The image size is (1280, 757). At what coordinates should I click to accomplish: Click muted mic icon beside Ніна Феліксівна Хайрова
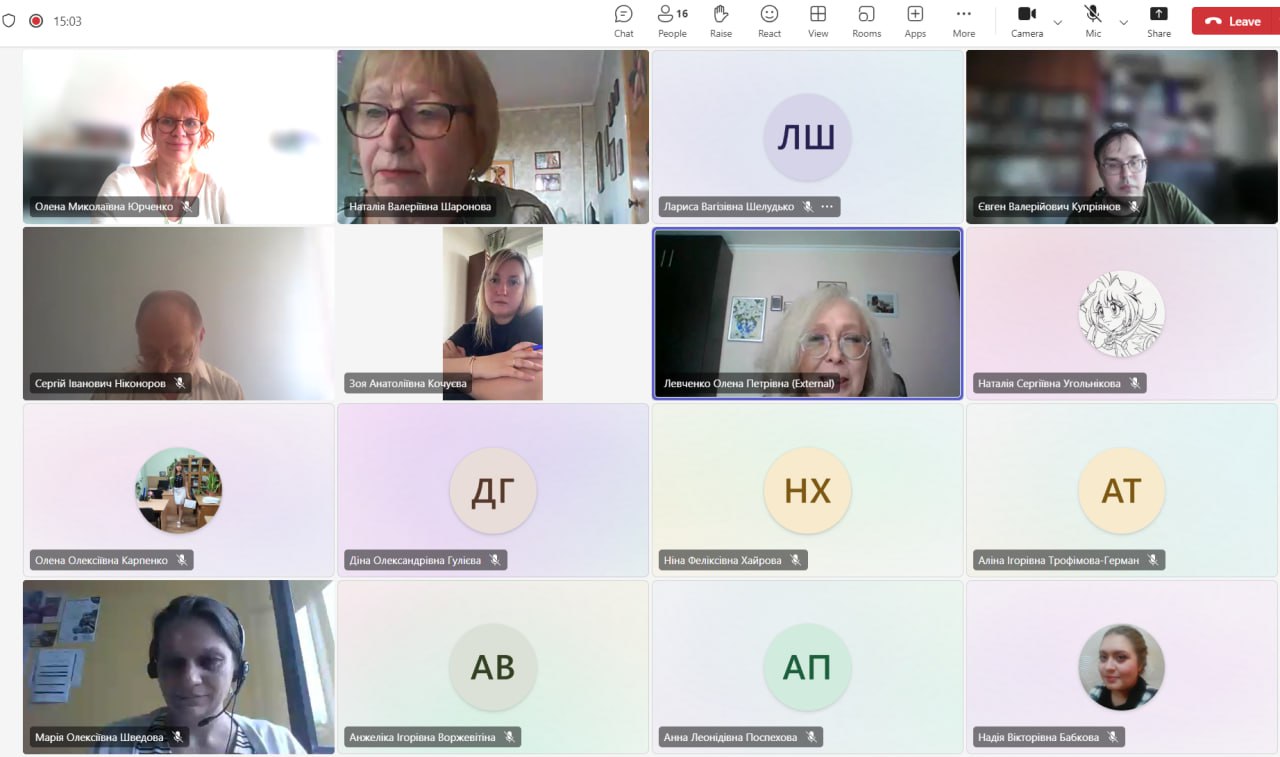coord(796,560)
